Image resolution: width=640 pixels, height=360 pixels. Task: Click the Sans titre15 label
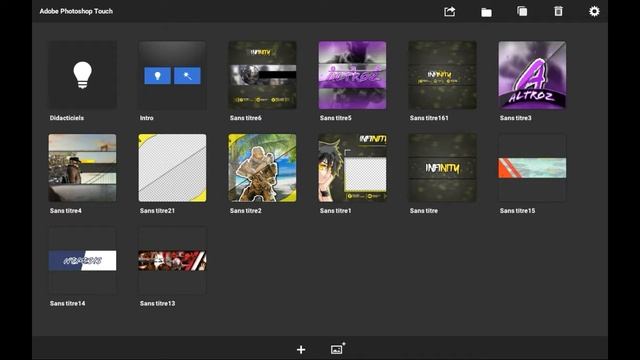click(517, 211)
